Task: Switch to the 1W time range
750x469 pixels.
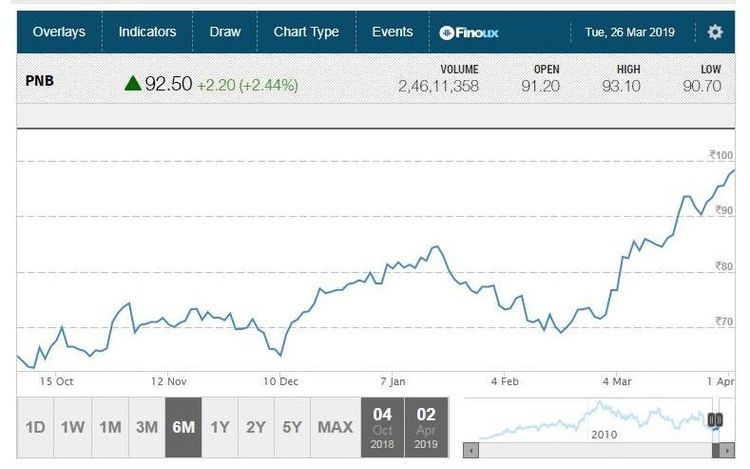Action: (72, 427)
